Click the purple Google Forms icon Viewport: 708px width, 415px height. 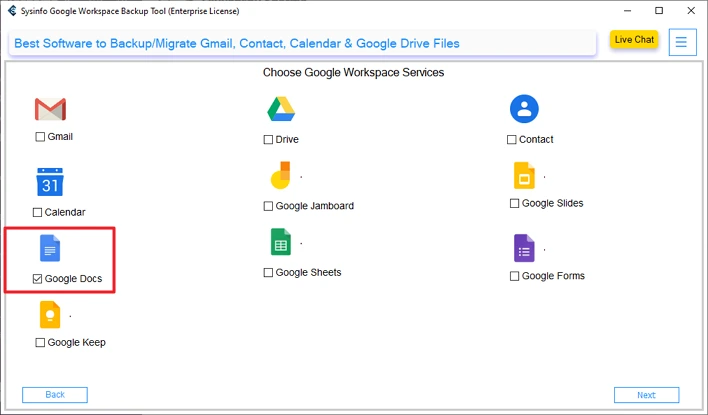(524, 248)
